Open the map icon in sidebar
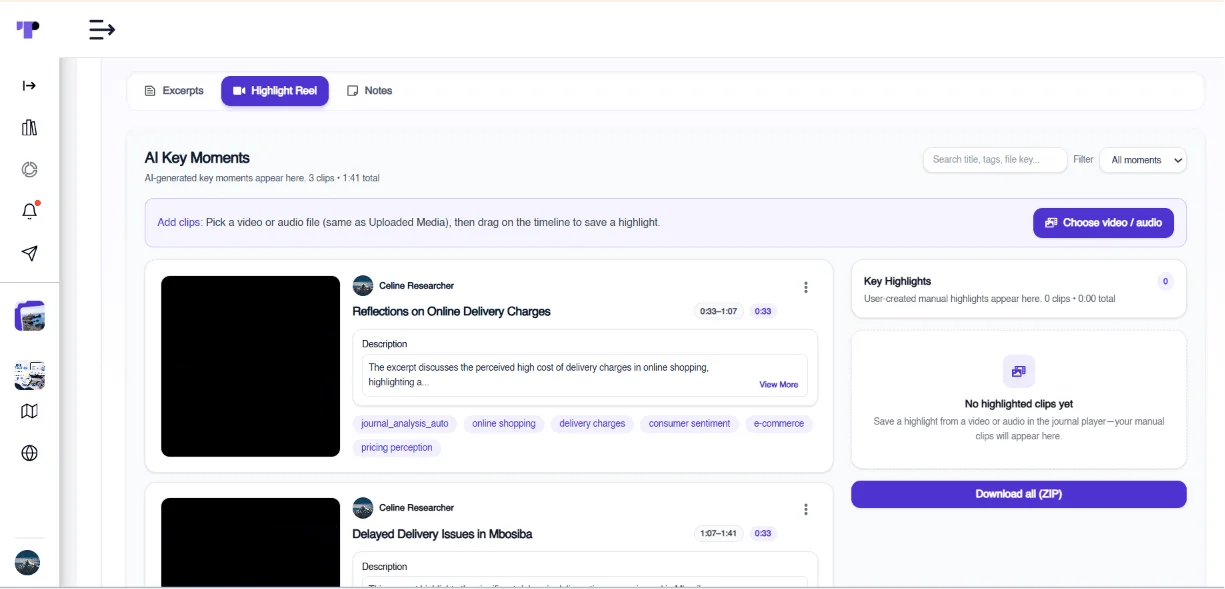 pyautogui.click(x=29, y=412)
